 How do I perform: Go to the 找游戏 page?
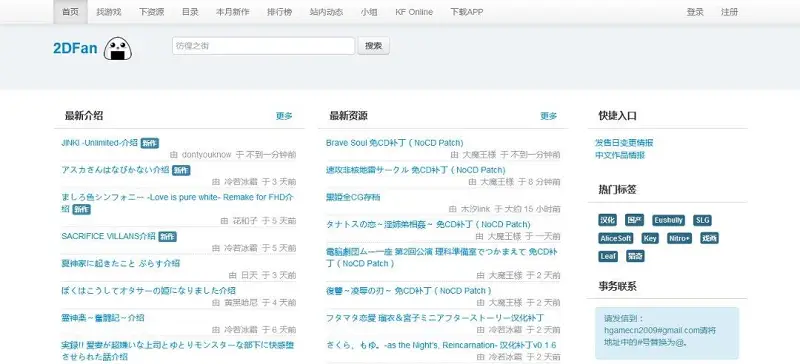[x=109, y=12]
